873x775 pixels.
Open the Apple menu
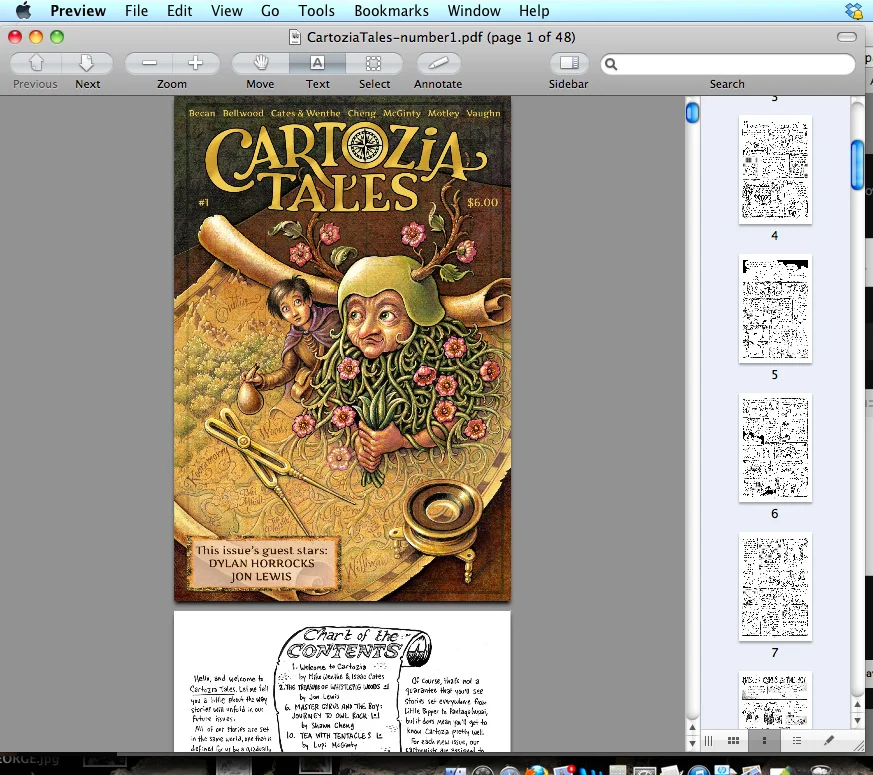(x=24, y=11)
